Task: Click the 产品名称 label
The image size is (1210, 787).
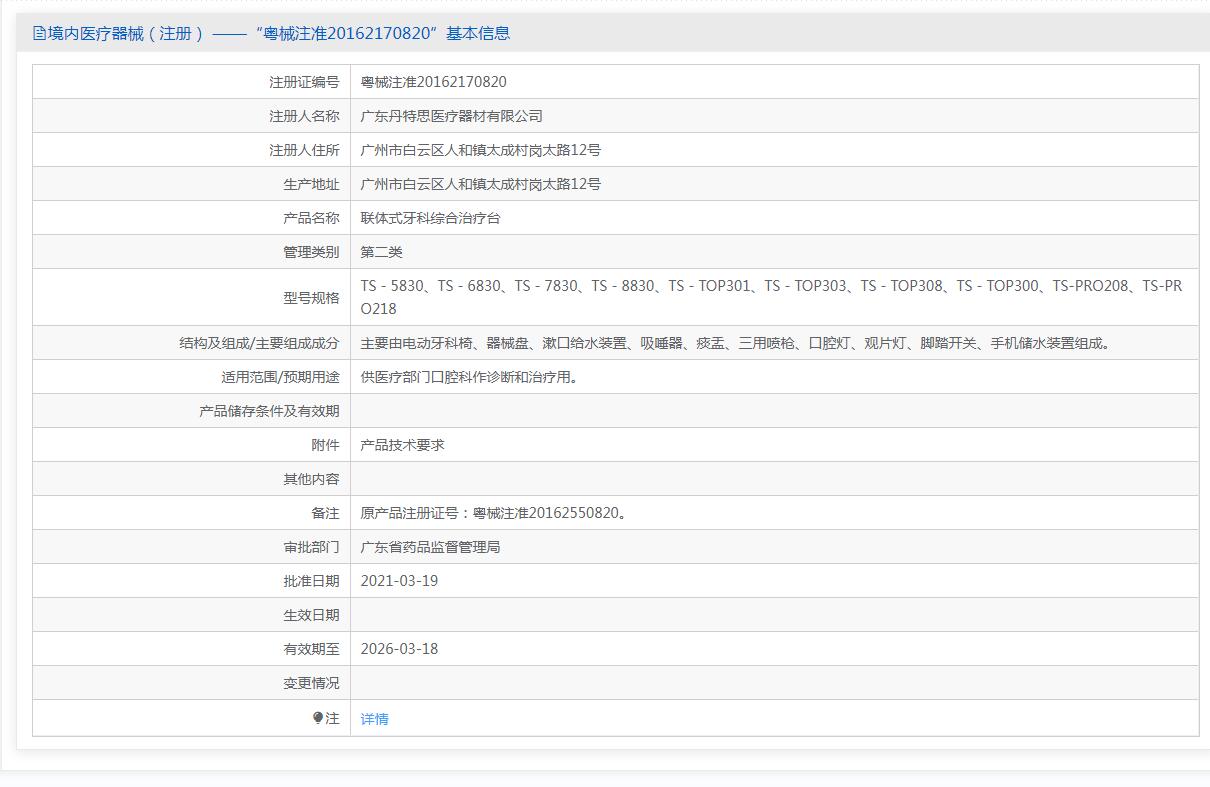Action: click(311, 218)
